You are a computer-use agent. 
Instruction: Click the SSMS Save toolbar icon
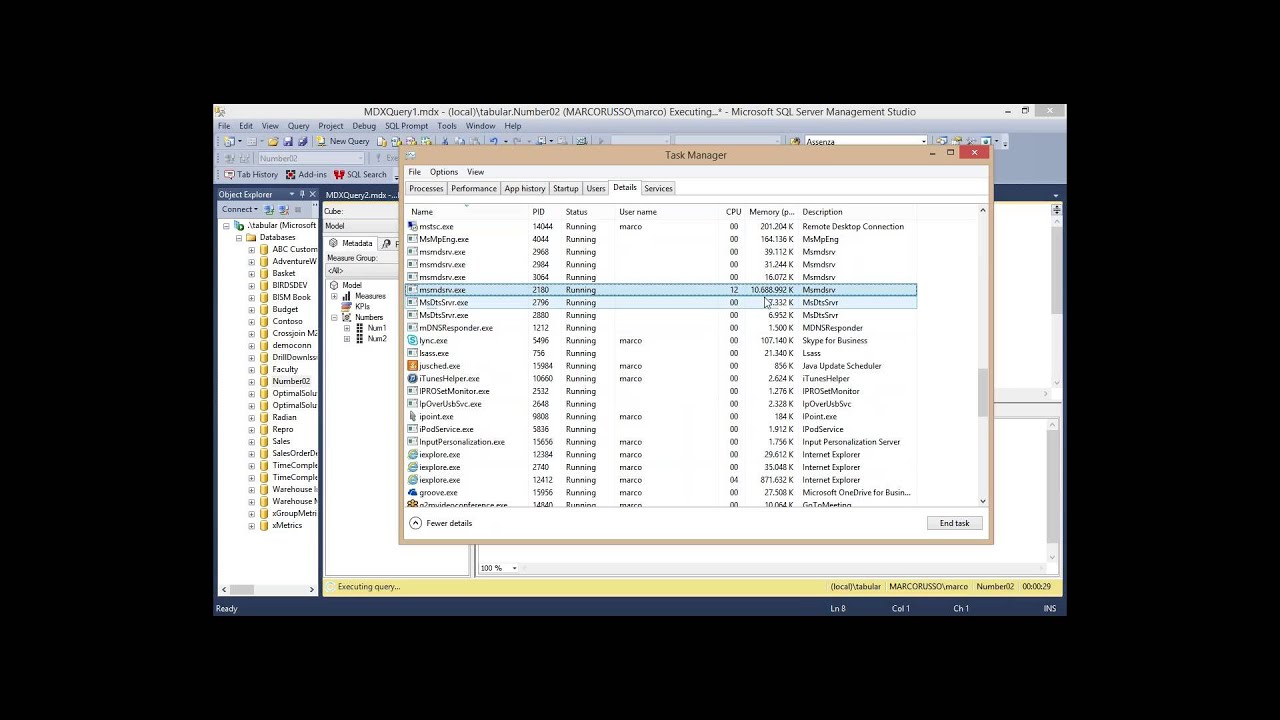coord(290,141)
